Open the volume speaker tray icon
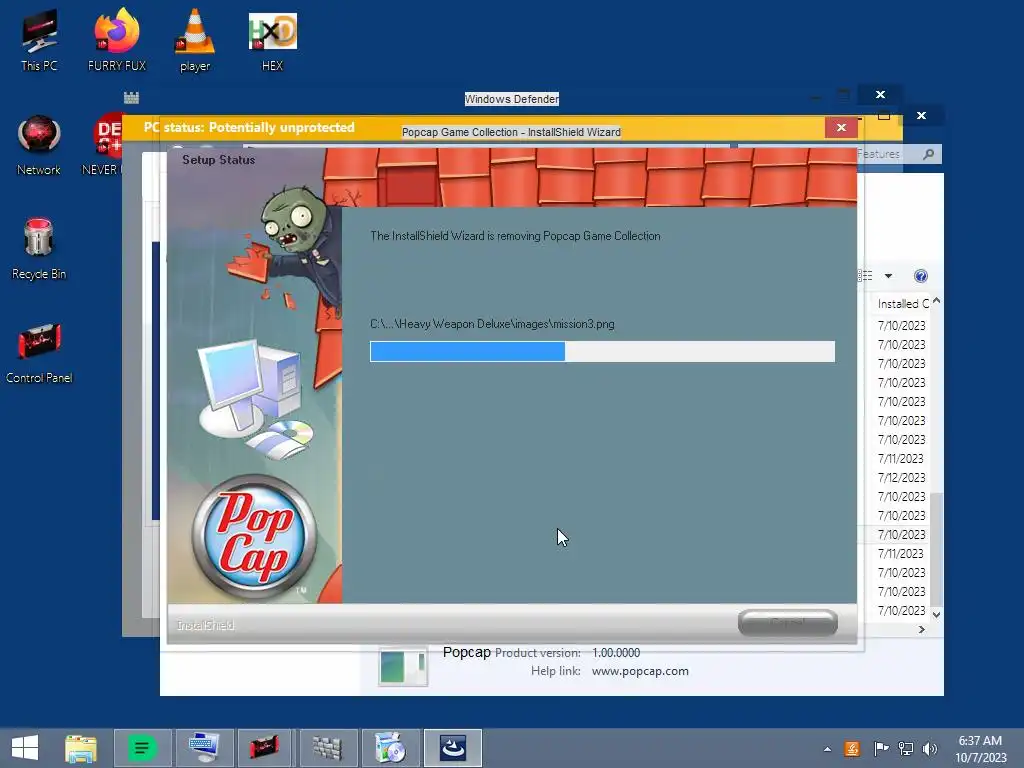This screenshot has height=768, width=1024. coord(929,748)
